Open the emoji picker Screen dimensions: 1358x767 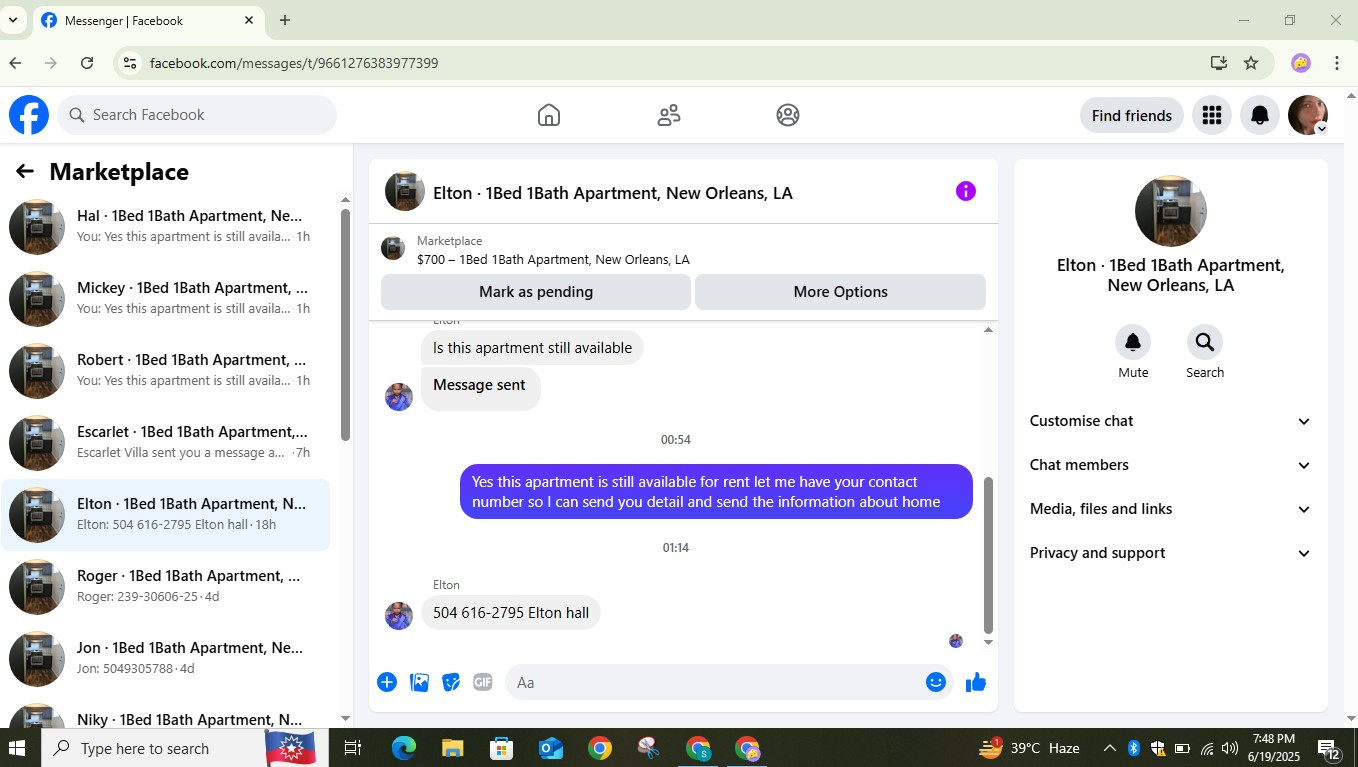tap(936, 682)
